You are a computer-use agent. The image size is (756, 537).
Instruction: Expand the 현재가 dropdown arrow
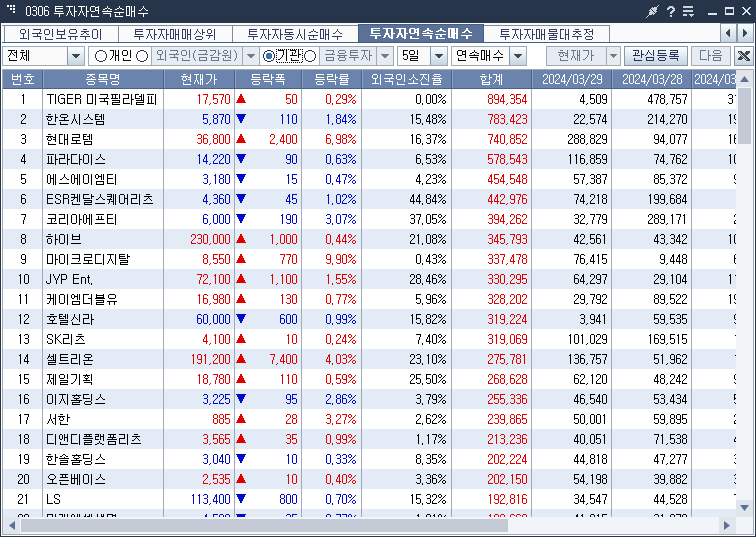coord(613,56)
